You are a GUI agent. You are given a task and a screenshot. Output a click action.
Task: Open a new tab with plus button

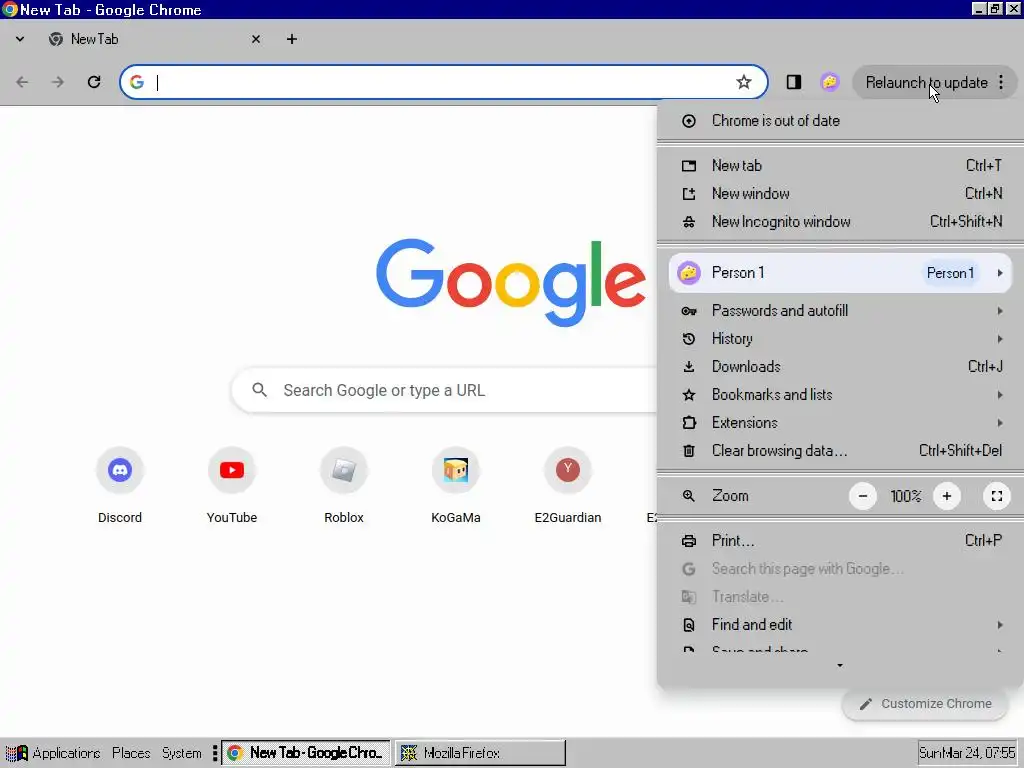291,39
